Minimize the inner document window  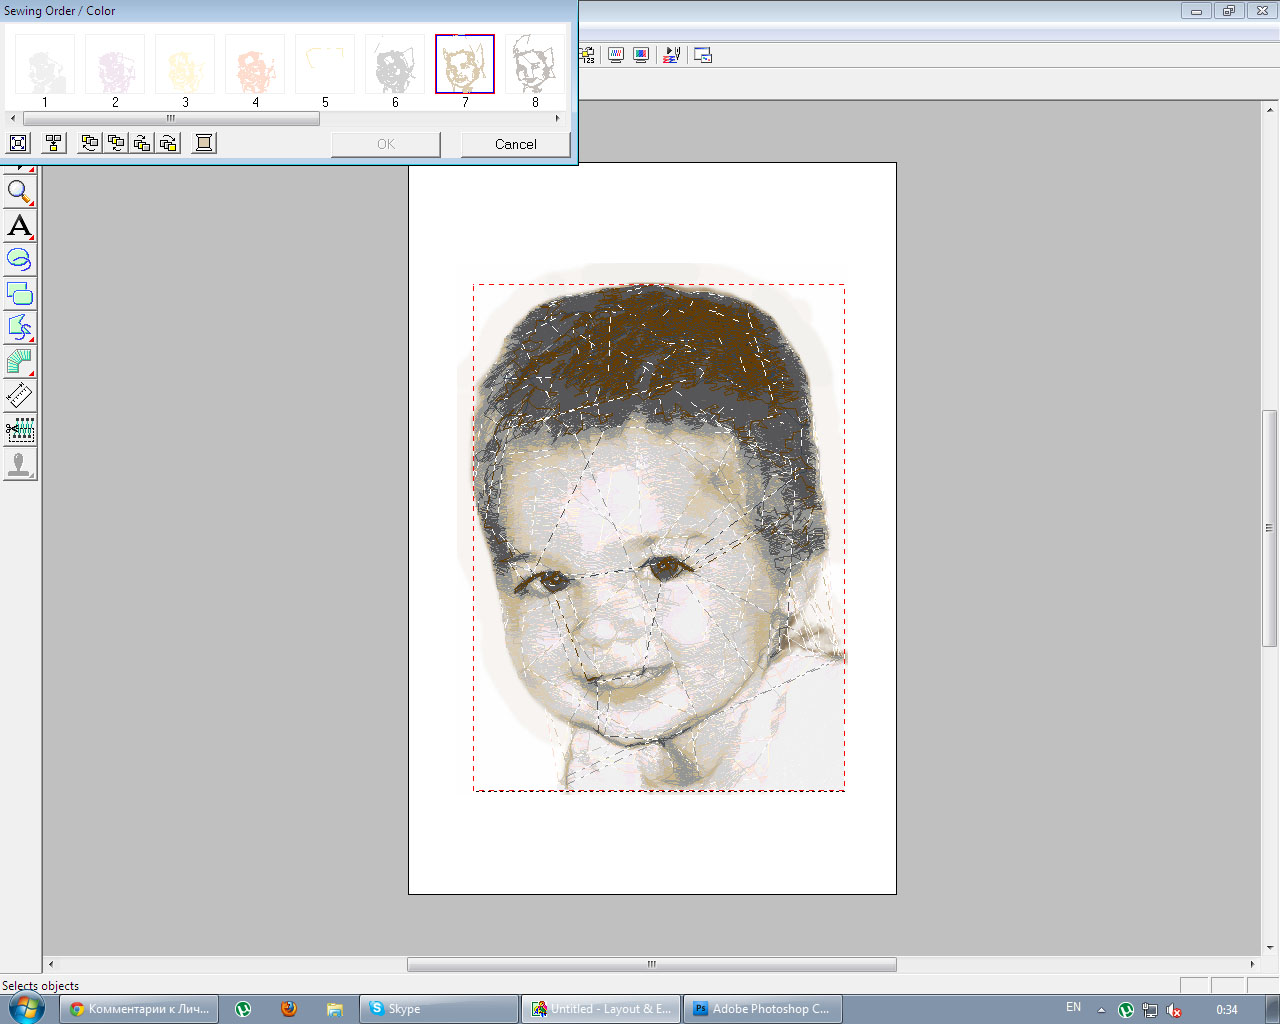[x=1196, y=11]
